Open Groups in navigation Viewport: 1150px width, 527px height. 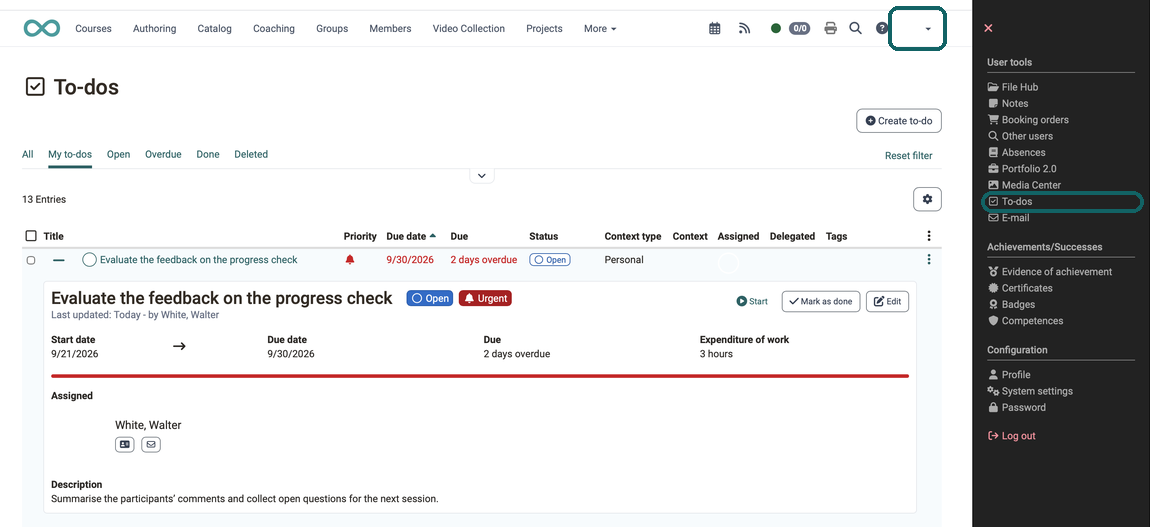[332, 29]
